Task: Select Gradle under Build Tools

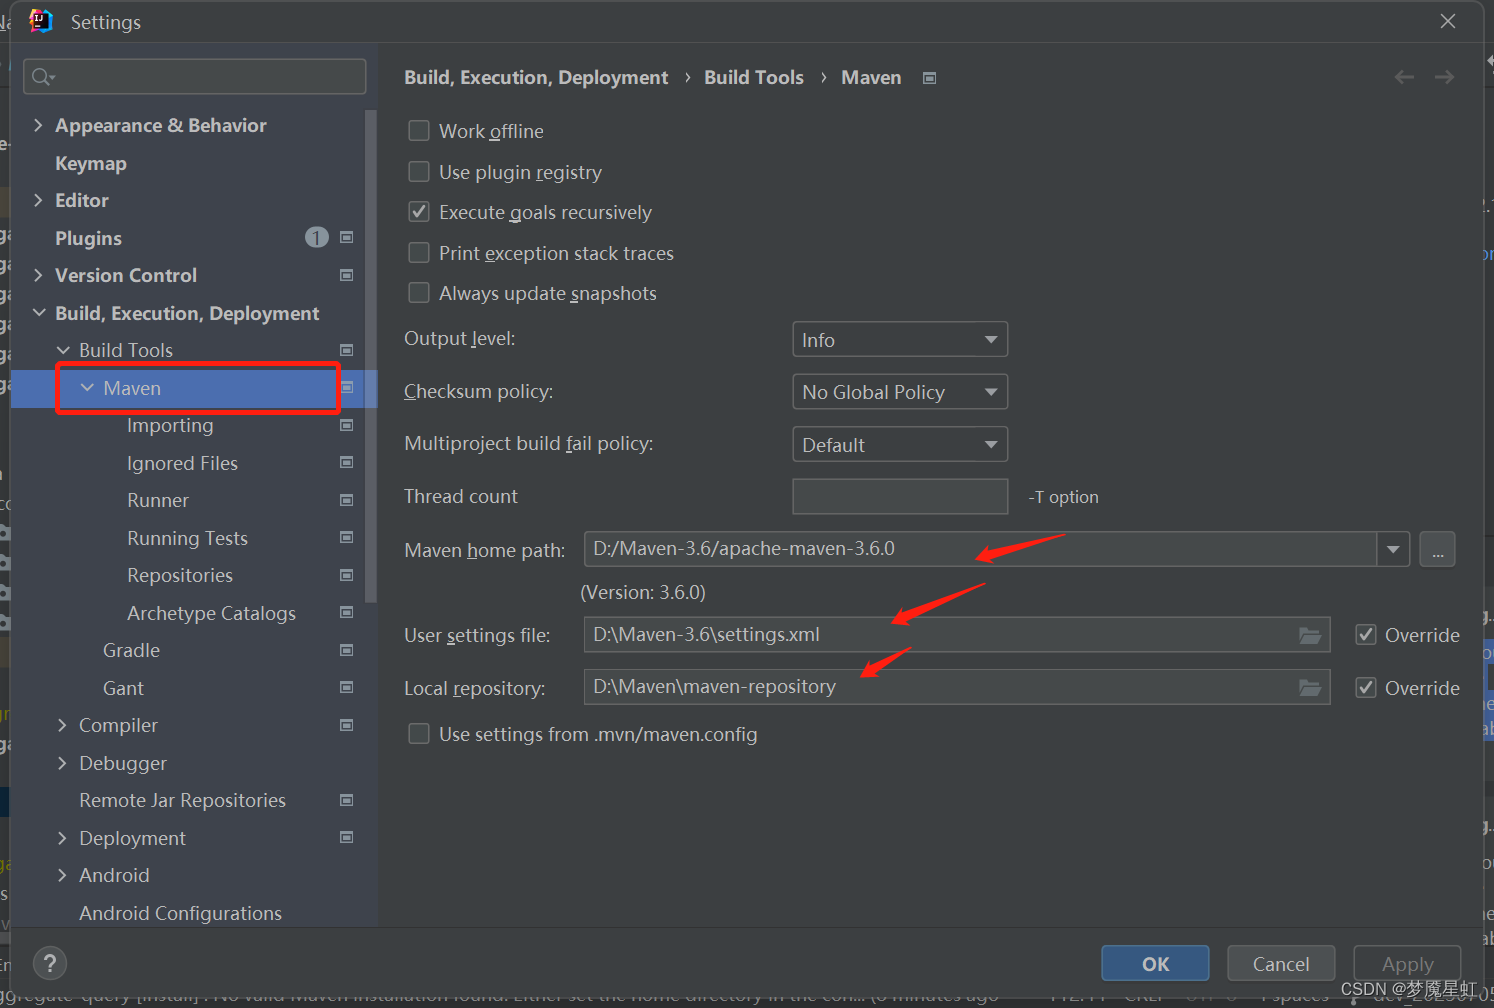Action: pos(131,650)
